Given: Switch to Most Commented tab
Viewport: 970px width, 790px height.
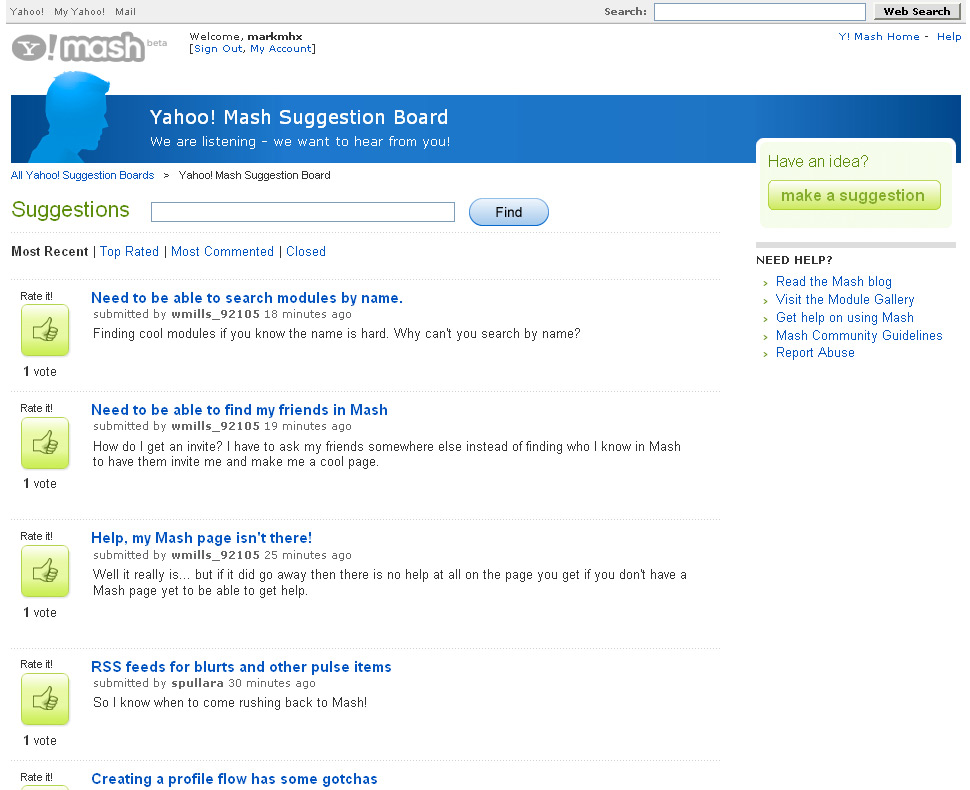Looking at the screenshot, I should point(222,251).
